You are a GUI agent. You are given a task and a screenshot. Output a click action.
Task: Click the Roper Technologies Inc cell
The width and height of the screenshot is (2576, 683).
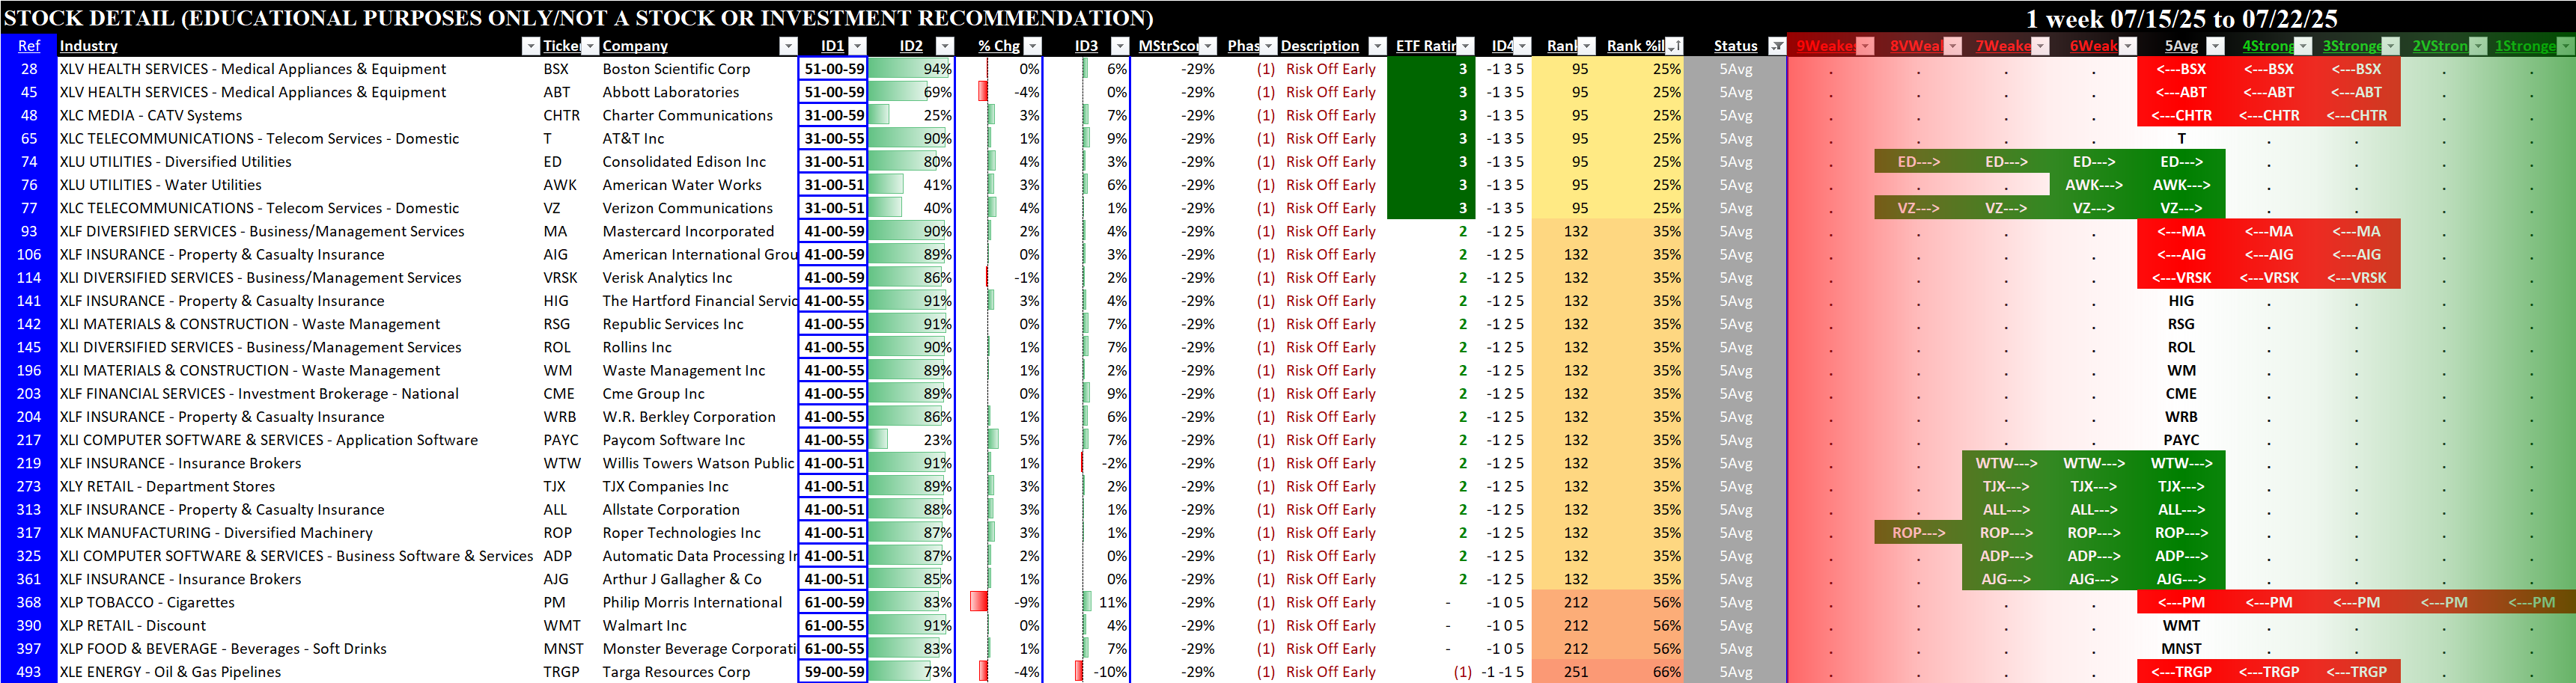[681, 533]
